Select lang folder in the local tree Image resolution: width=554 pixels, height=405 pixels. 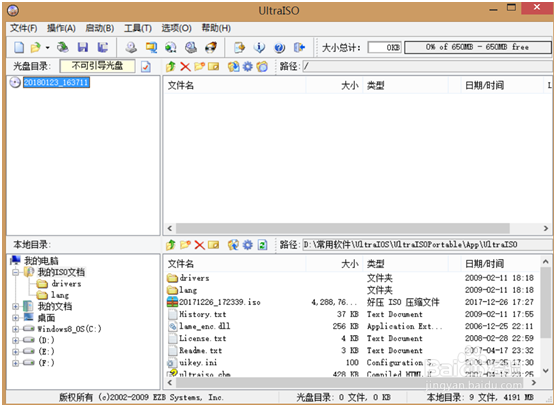point(60,295)
